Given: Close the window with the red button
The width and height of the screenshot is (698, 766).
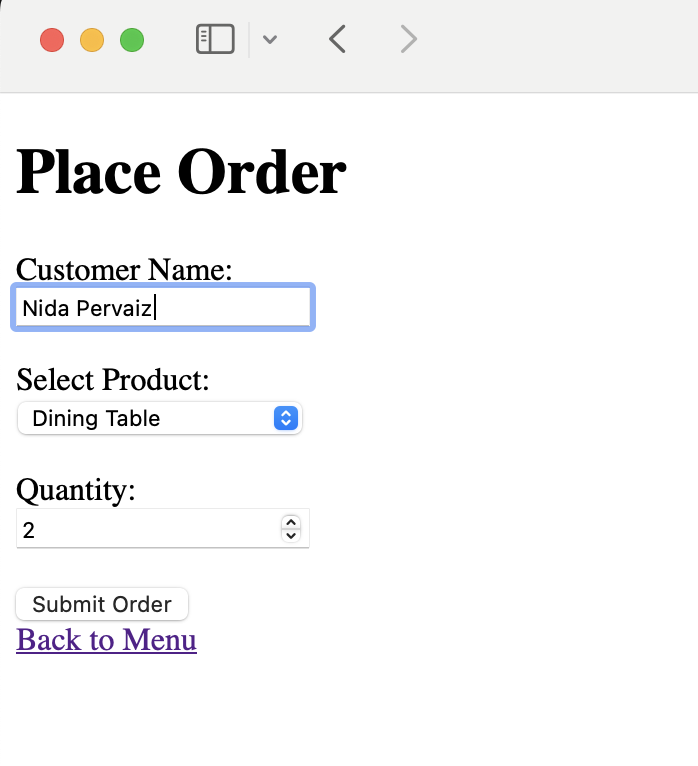Looking at the screenshot, I should tap(52, 40).
